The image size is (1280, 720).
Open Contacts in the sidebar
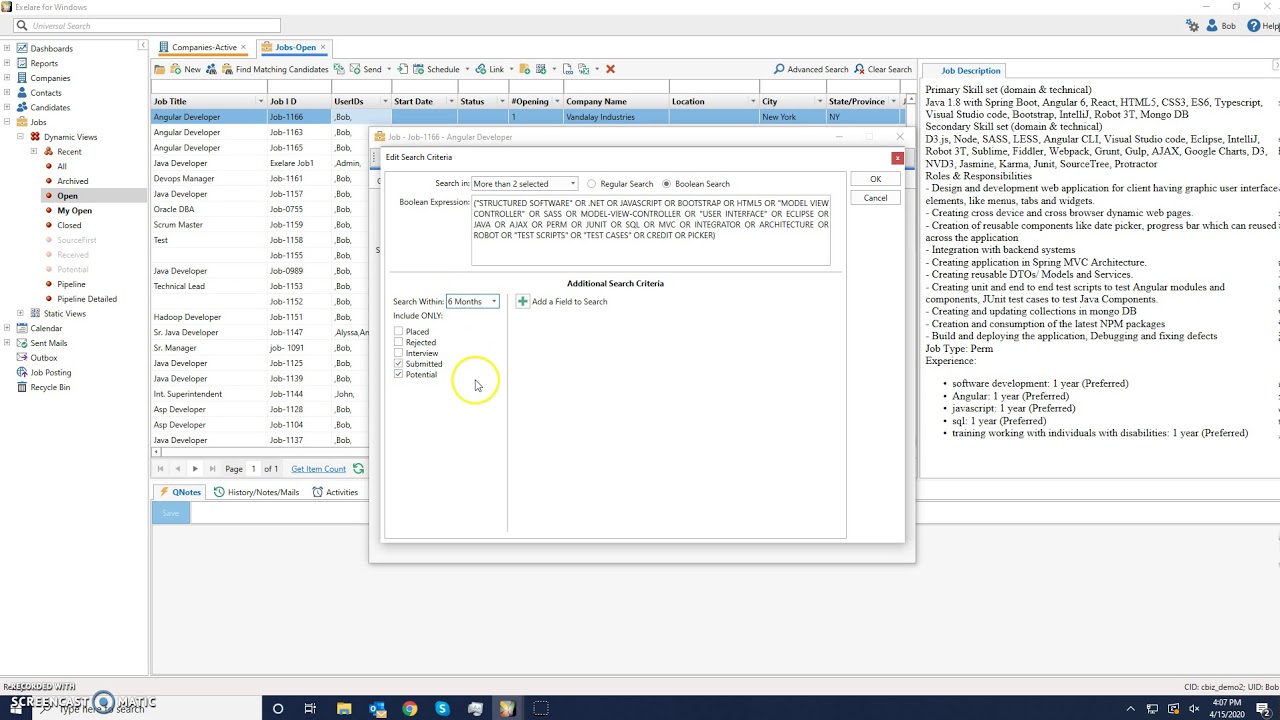coord(45,92)
